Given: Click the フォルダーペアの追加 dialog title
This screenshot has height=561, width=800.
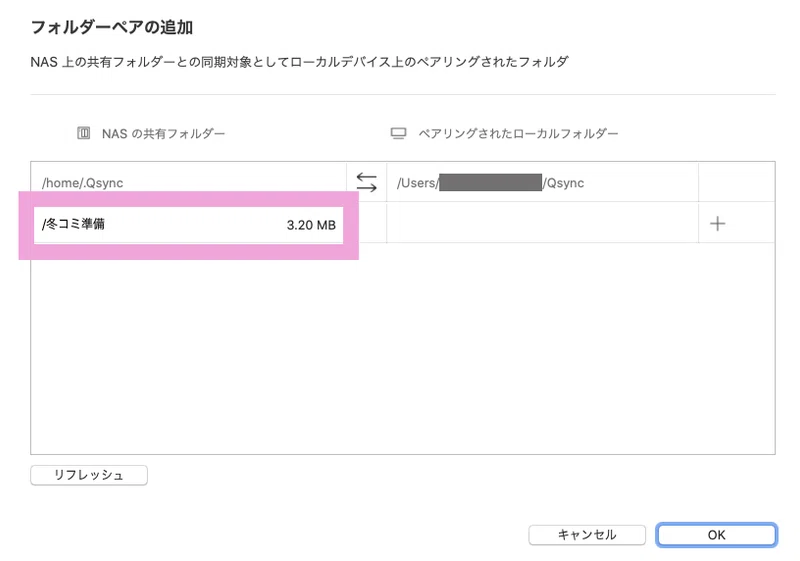Looking at the screenshot, I should point(112,27).
